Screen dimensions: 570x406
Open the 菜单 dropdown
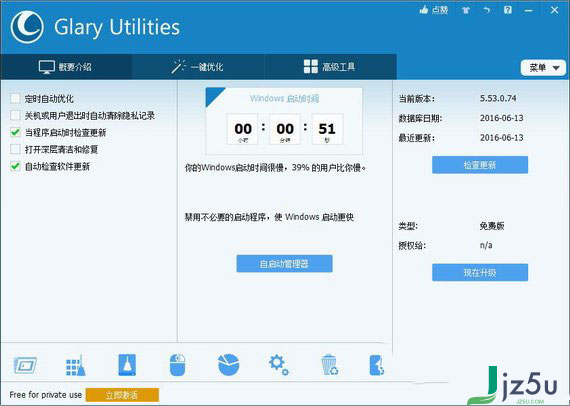[543, 68]
